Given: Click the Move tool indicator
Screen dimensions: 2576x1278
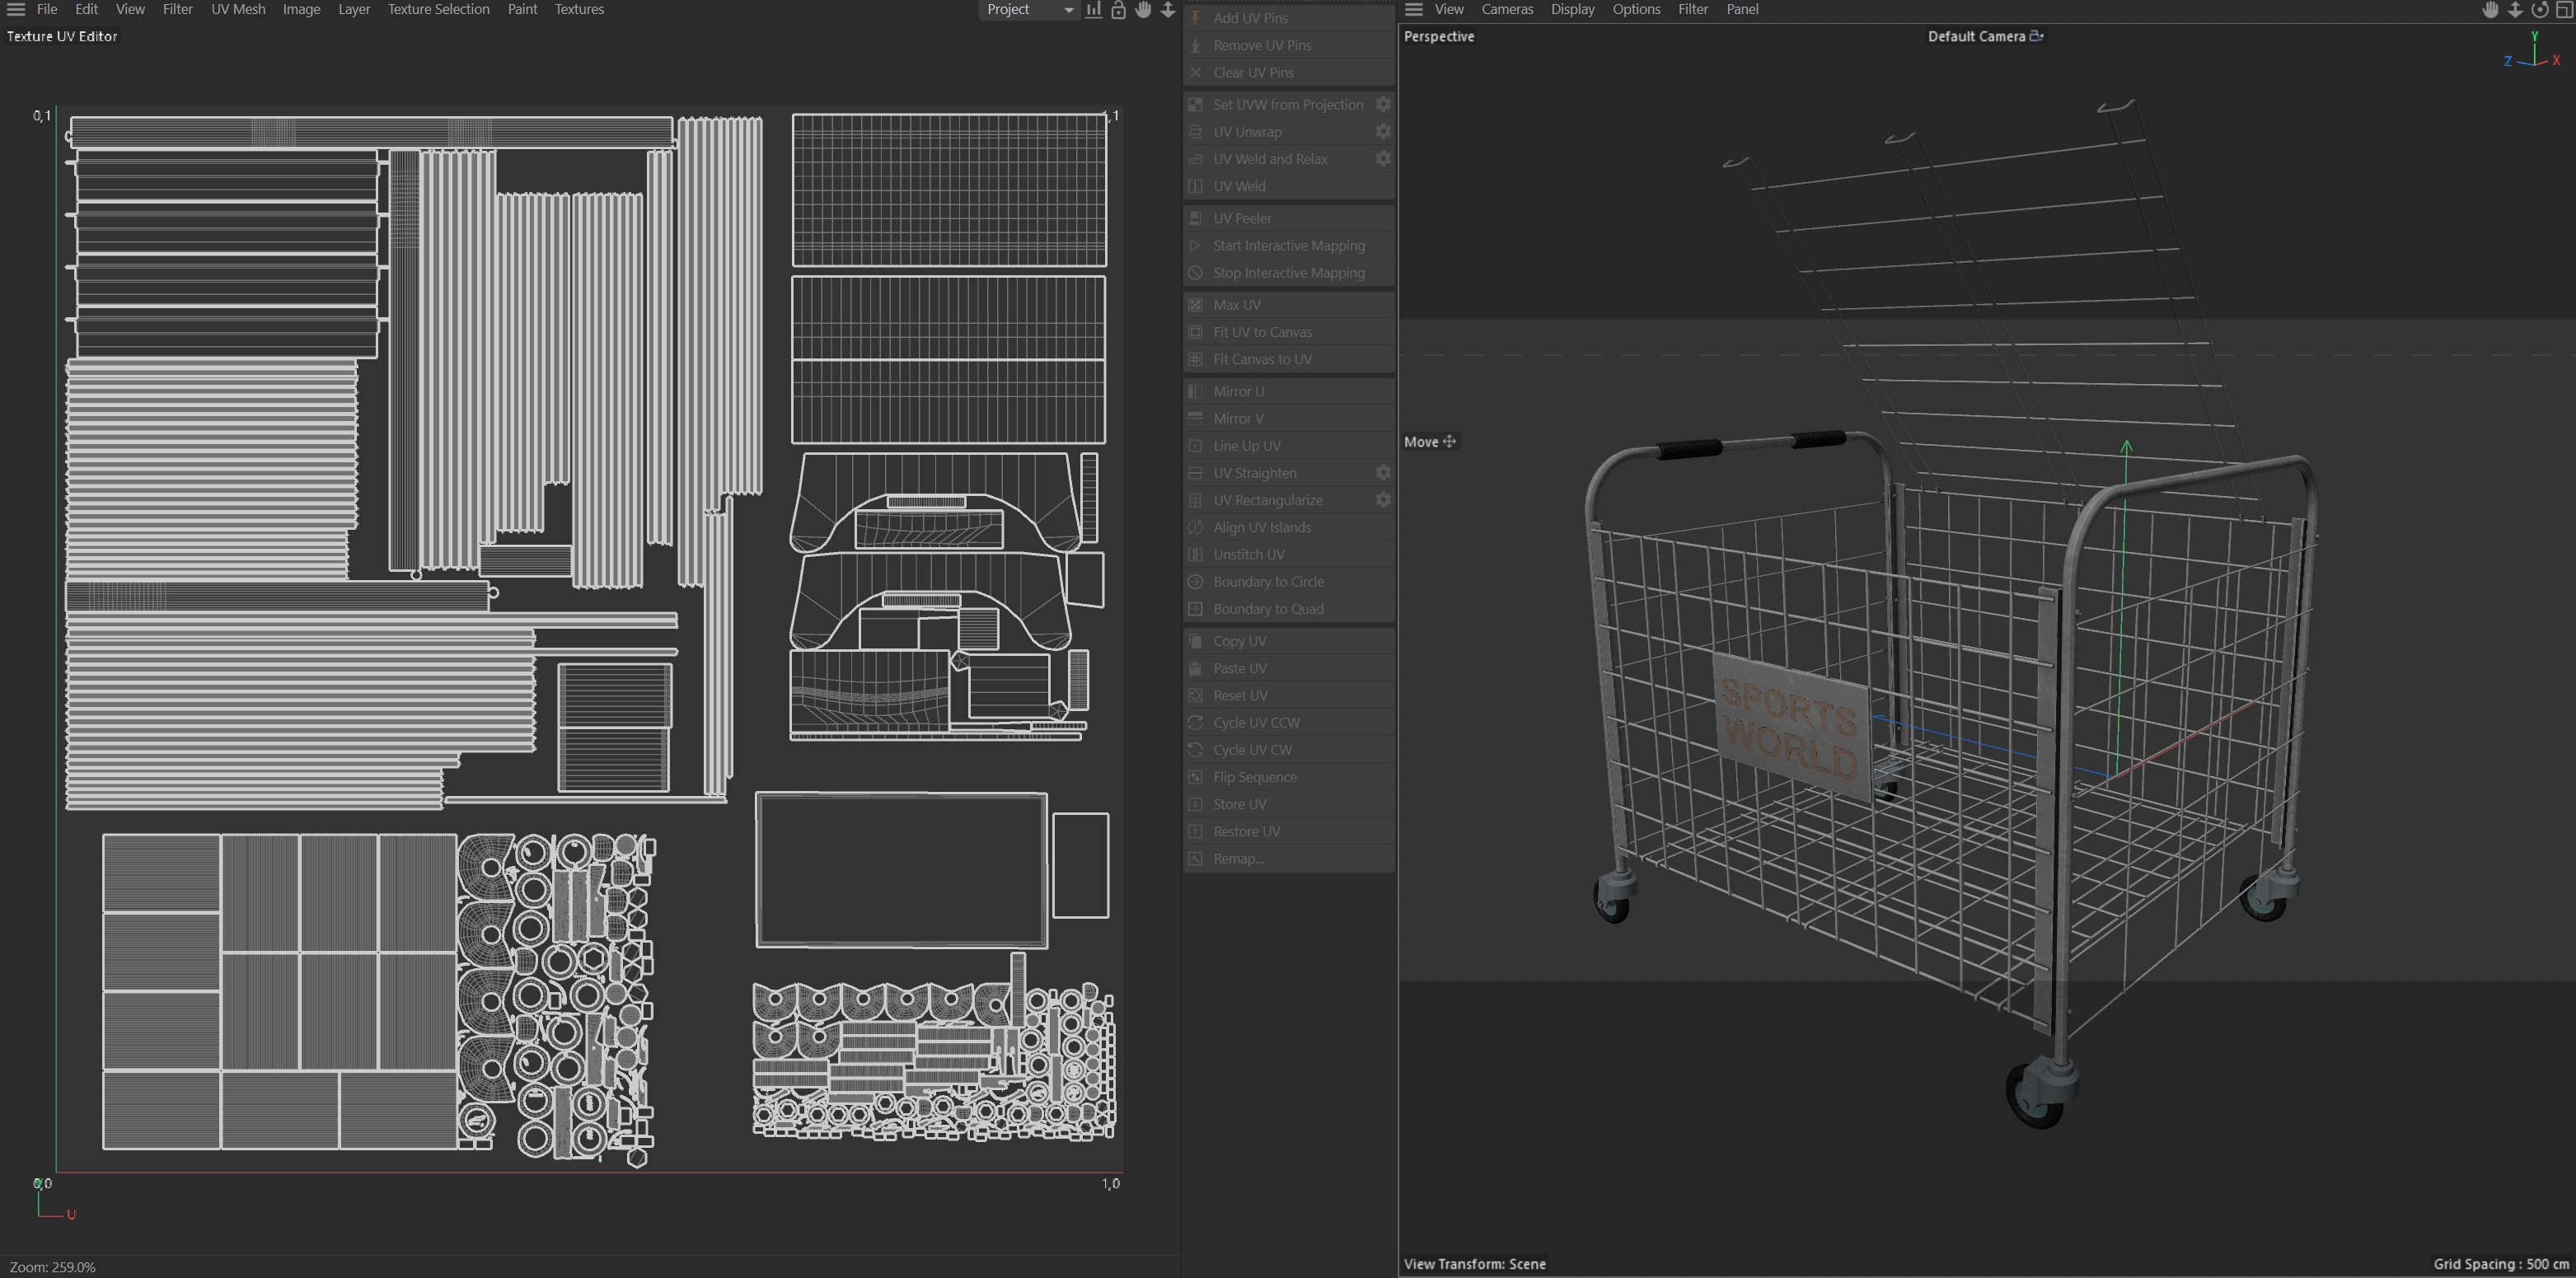Looking at the screenshot, I should click(1430, 442).
